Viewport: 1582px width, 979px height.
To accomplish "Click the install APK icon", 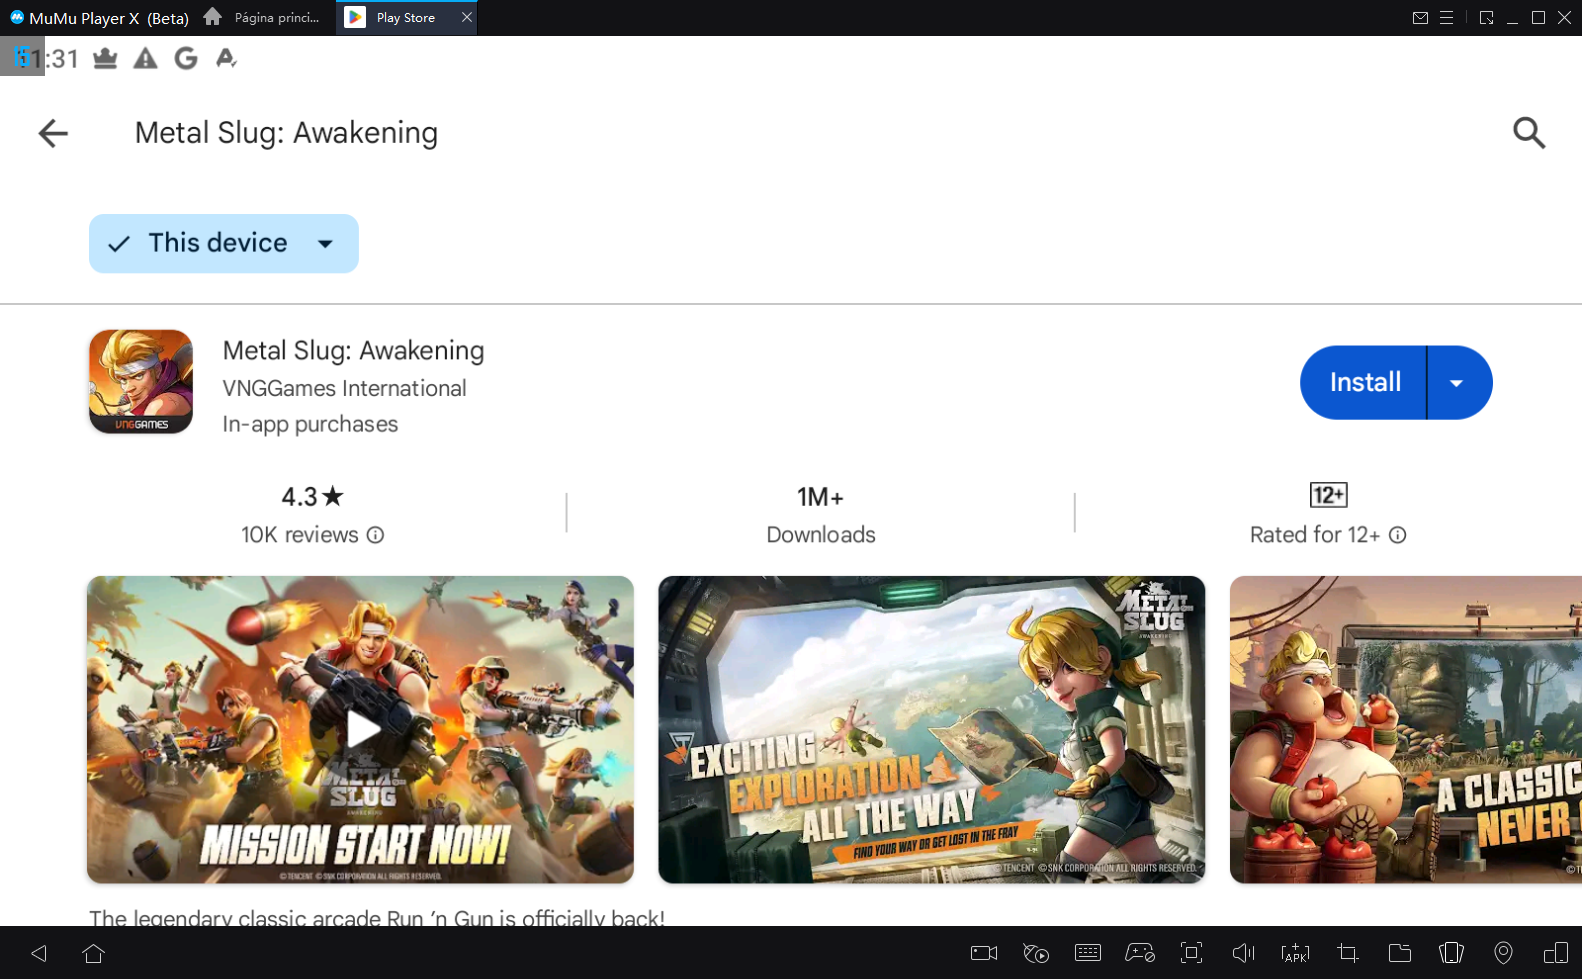I will tap(1295, 953).
